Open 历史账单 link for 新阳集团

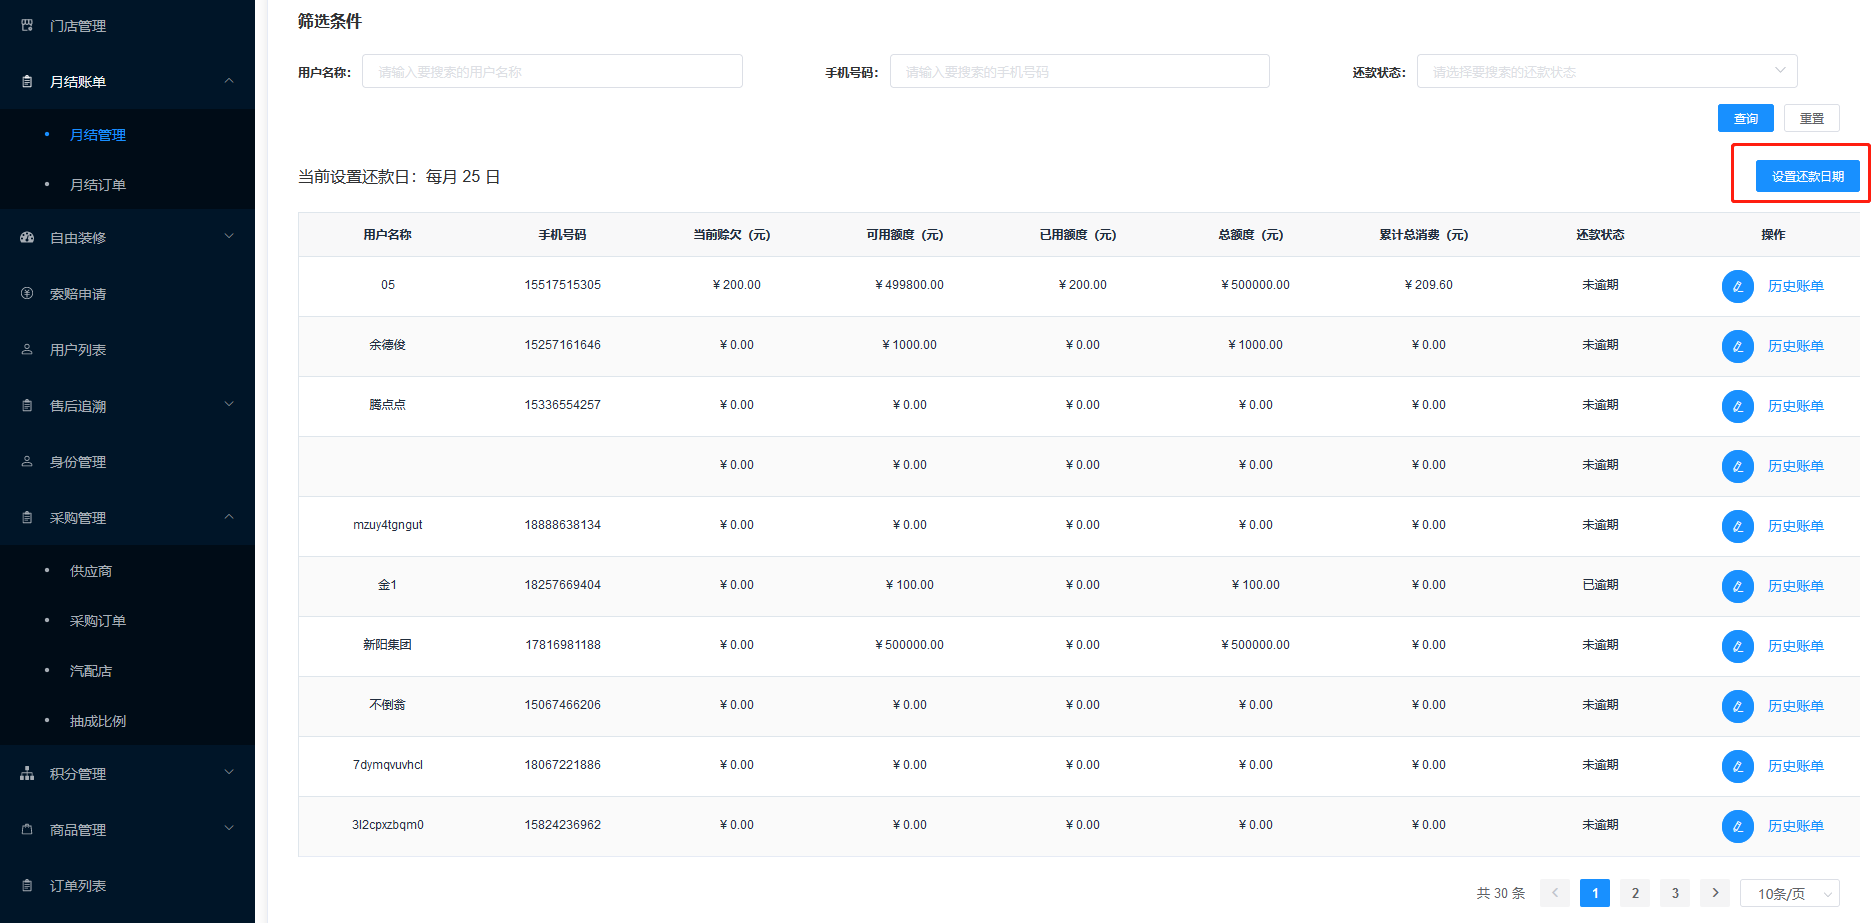[1796, 646]
